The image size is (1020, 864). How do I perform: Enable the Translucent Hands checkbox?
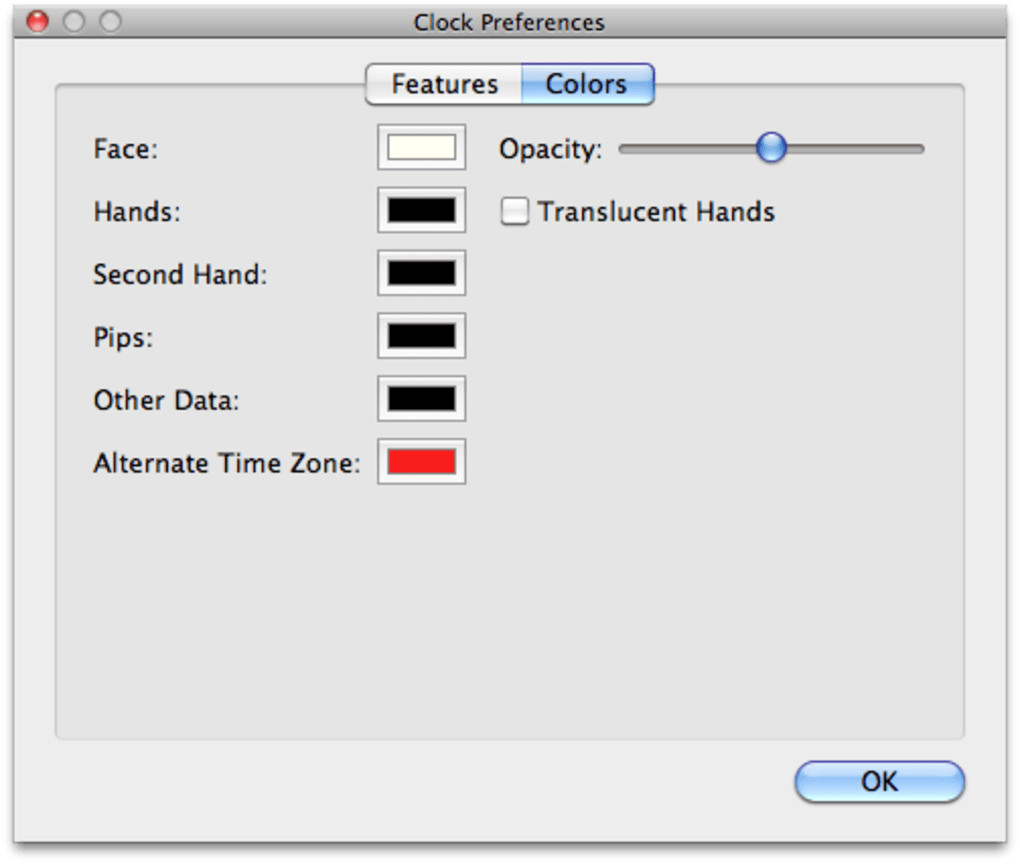(x=515, y=212)
